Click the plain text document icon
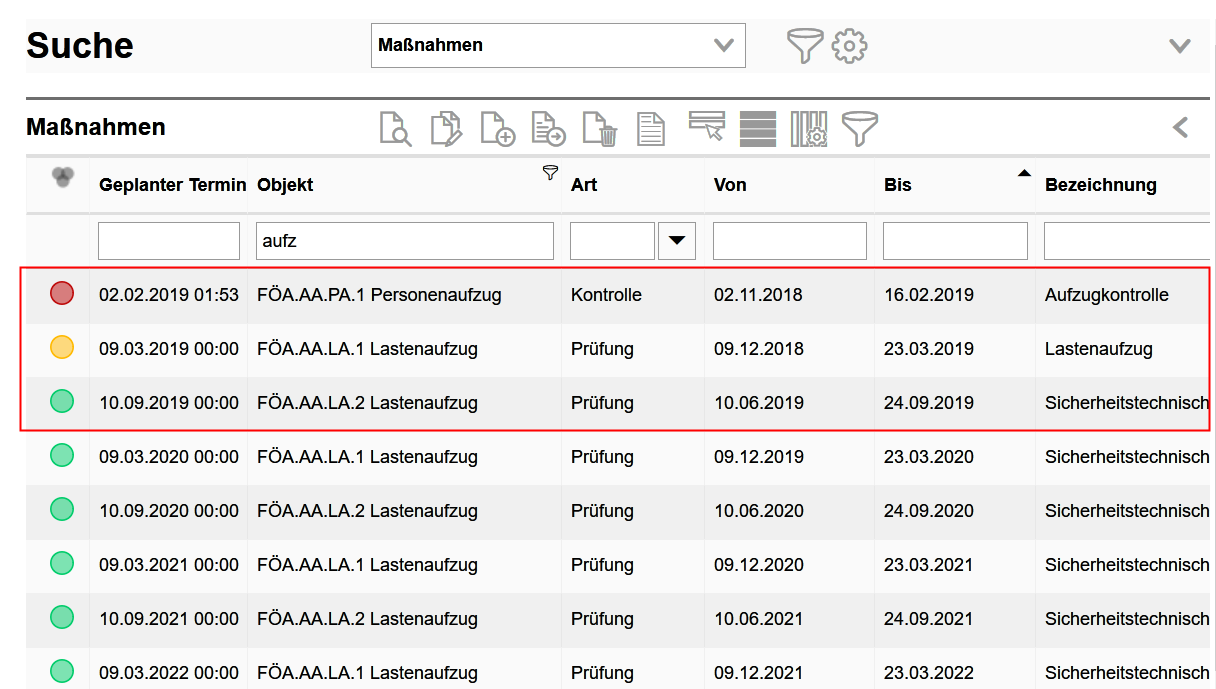The height and width of the screenshot is (689, 1216). [651, 129]
